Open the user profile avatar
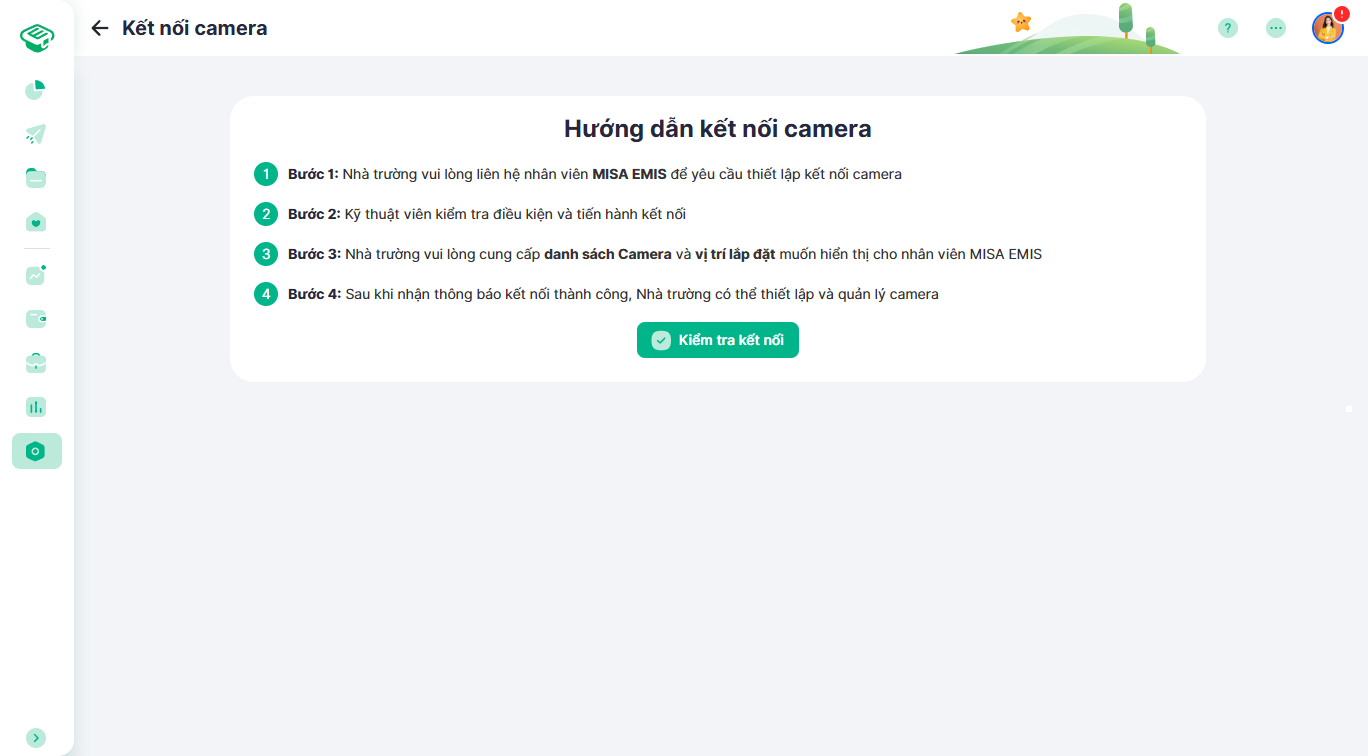Image resolution: width=1368 pixels, height=756 pixels. (x=1326, y=29)
